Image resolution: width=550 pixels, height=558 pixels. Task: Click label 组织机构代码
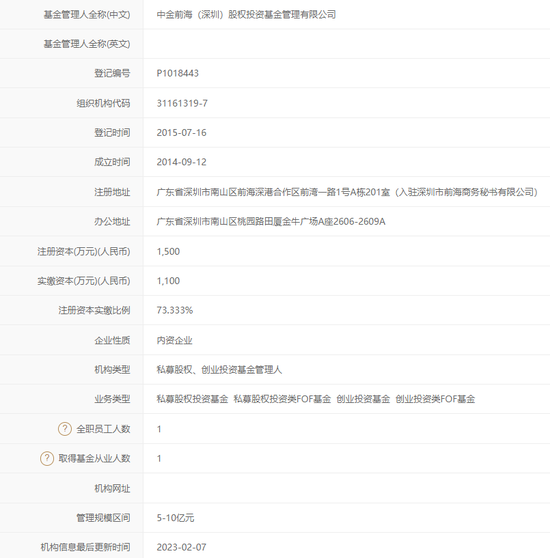103,103
